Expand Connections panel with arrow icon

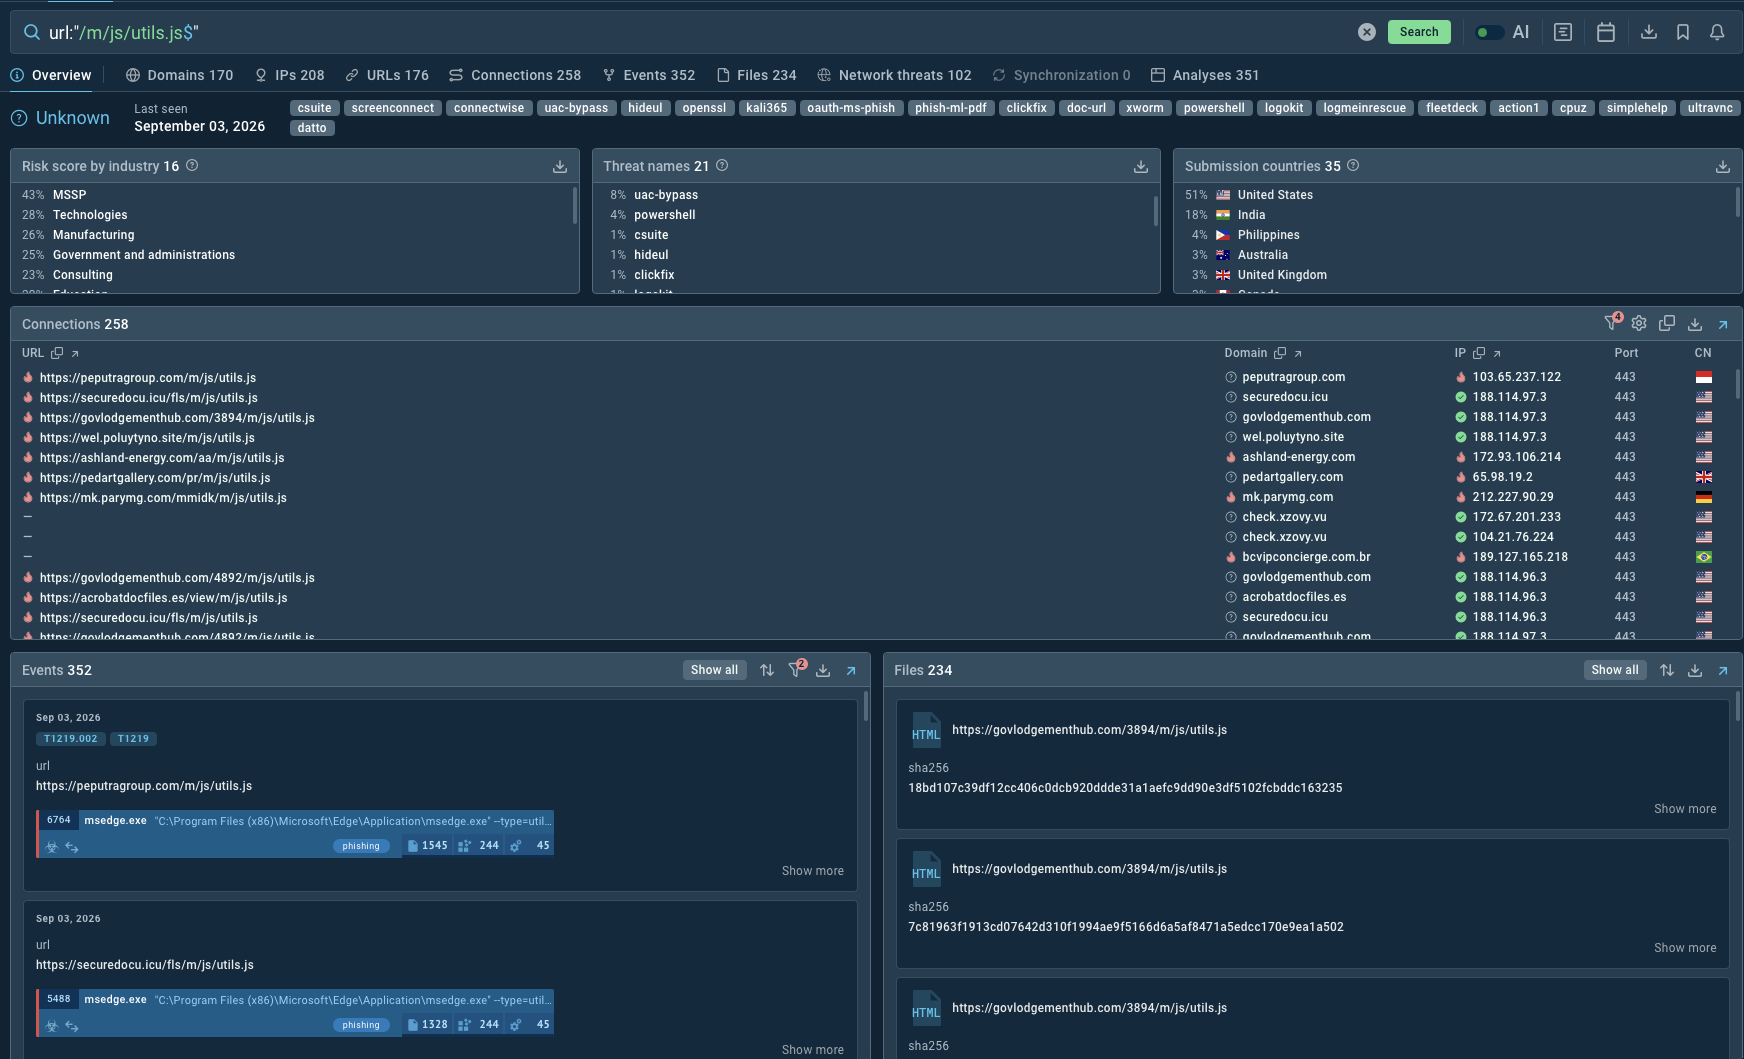tap(1723, 324)
